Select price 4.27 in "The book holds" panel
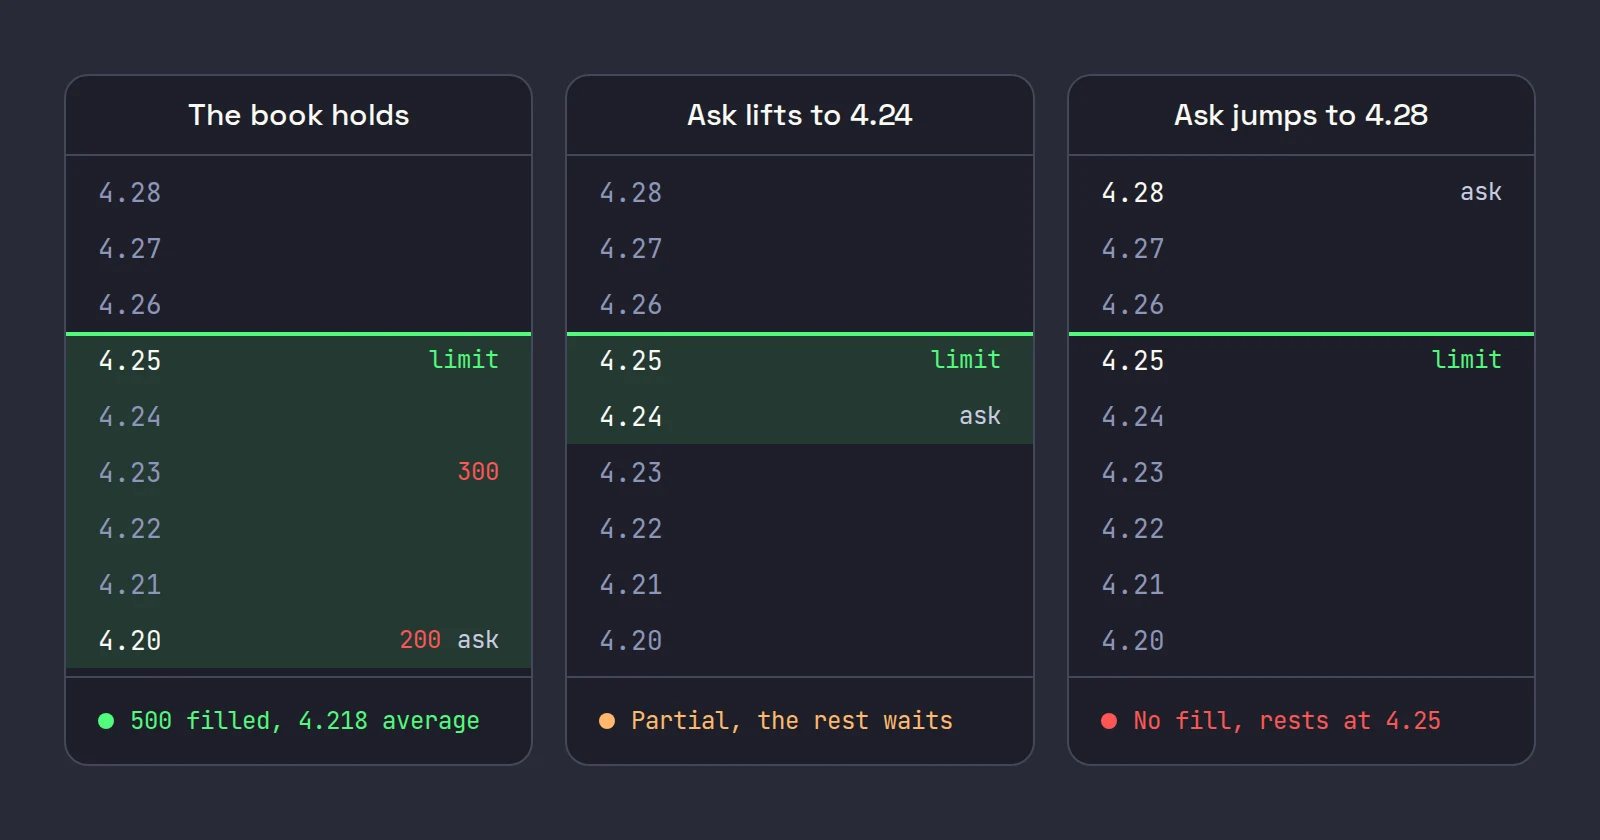The width and height of the screenshot is (1600, 840). tap(130, 248)
